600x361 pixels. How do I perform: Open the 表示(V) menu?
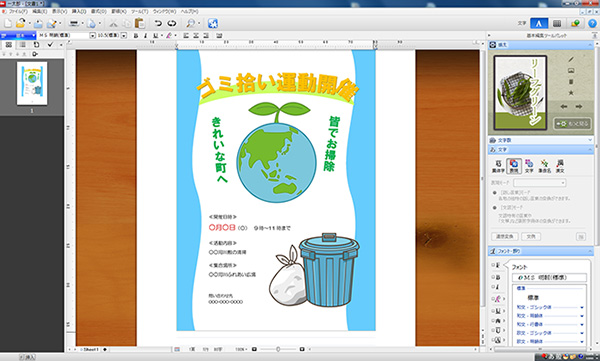click(x=59, y=11)
